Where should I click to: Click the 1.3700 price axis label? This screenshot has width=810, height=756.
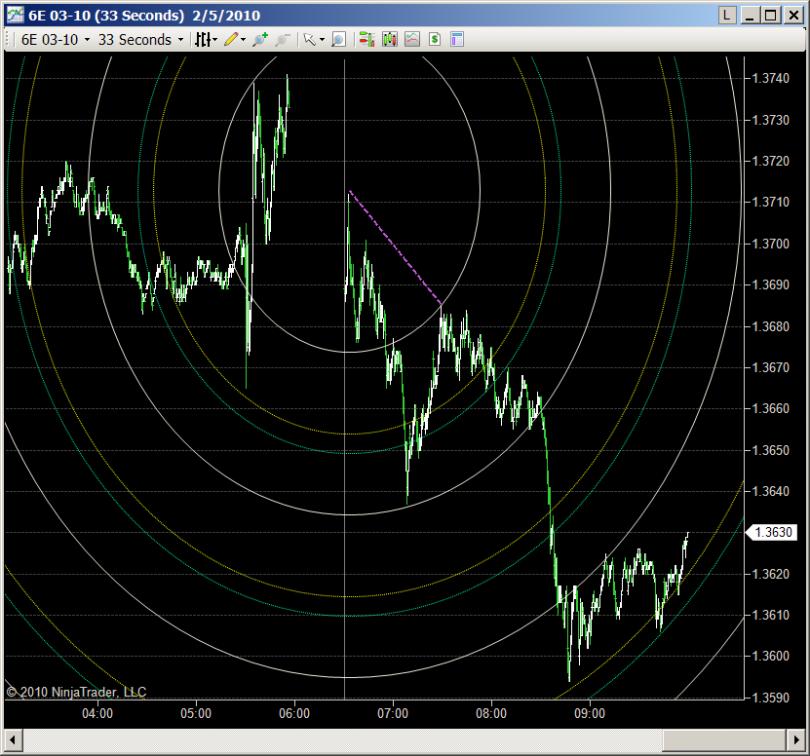click(x=770, y=243)
